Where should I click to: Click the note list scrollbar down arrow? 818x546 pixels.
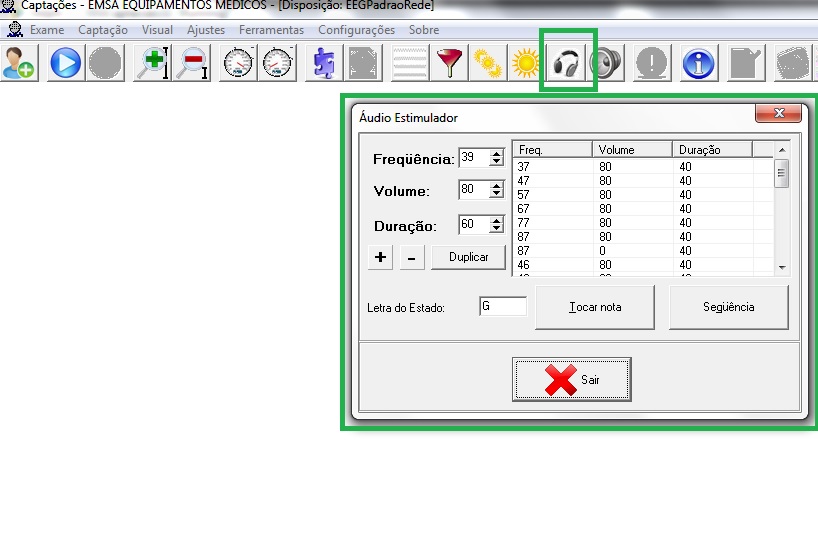pos(782,268)
